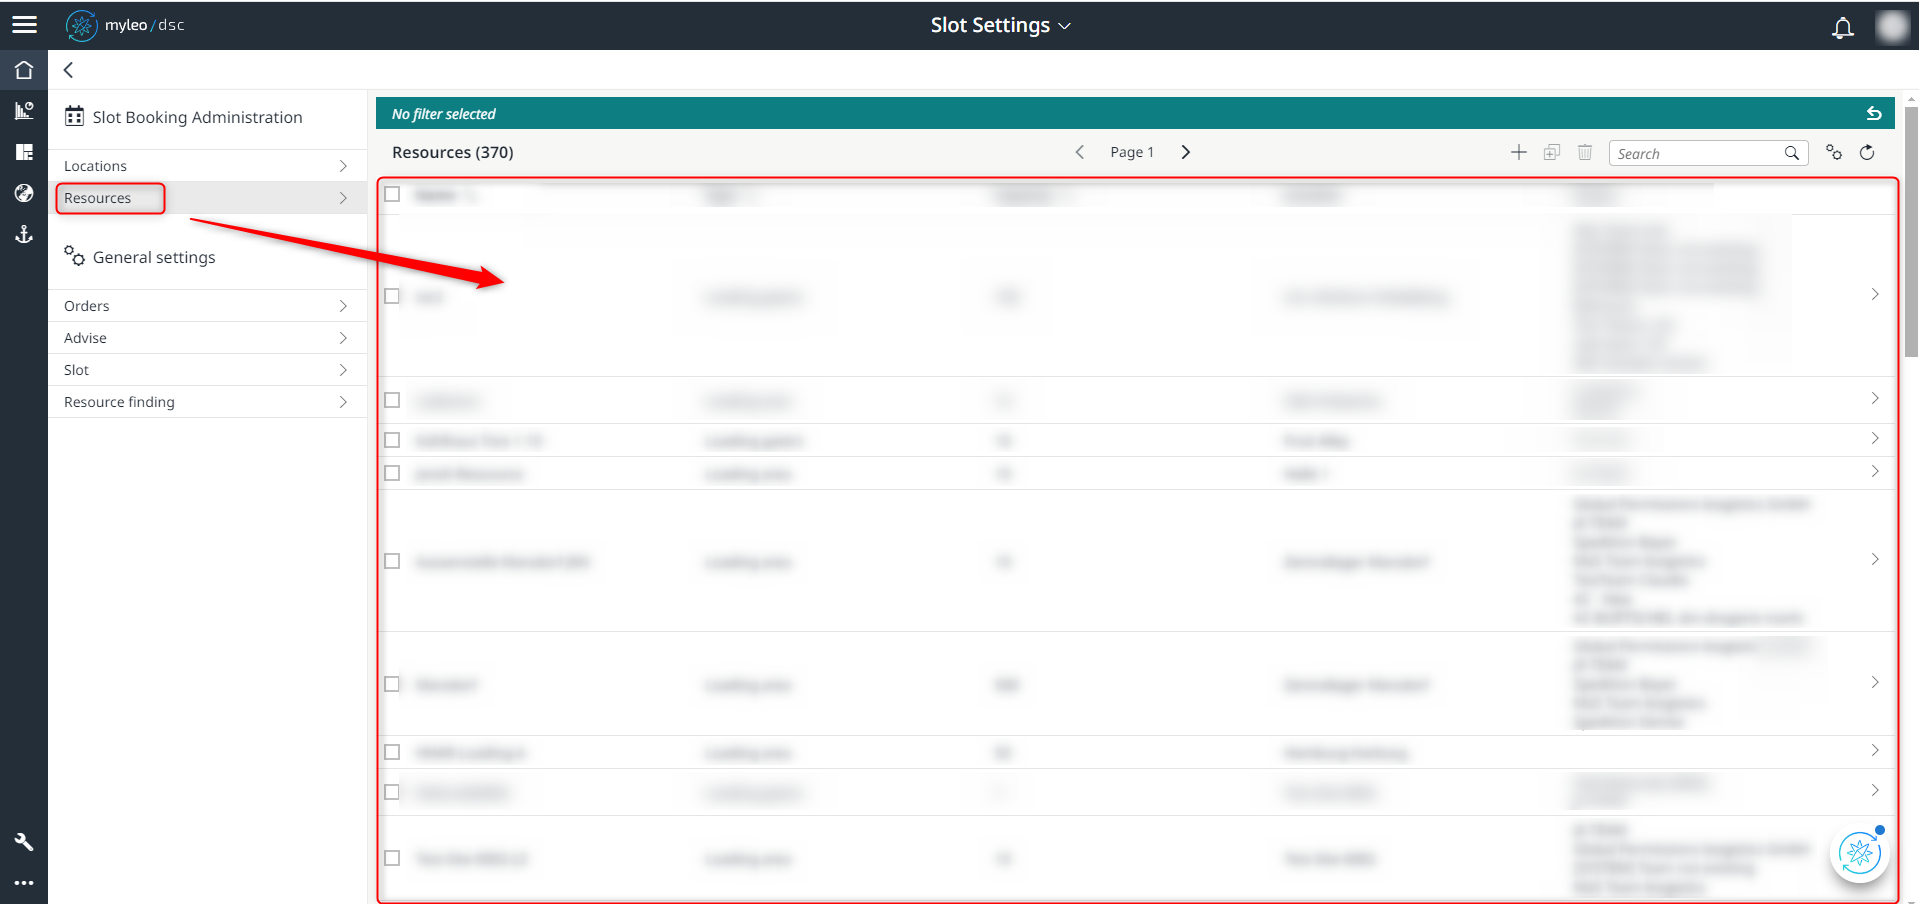
Task: Open the hamburger navigation menu
Action: tap(24, 24)
